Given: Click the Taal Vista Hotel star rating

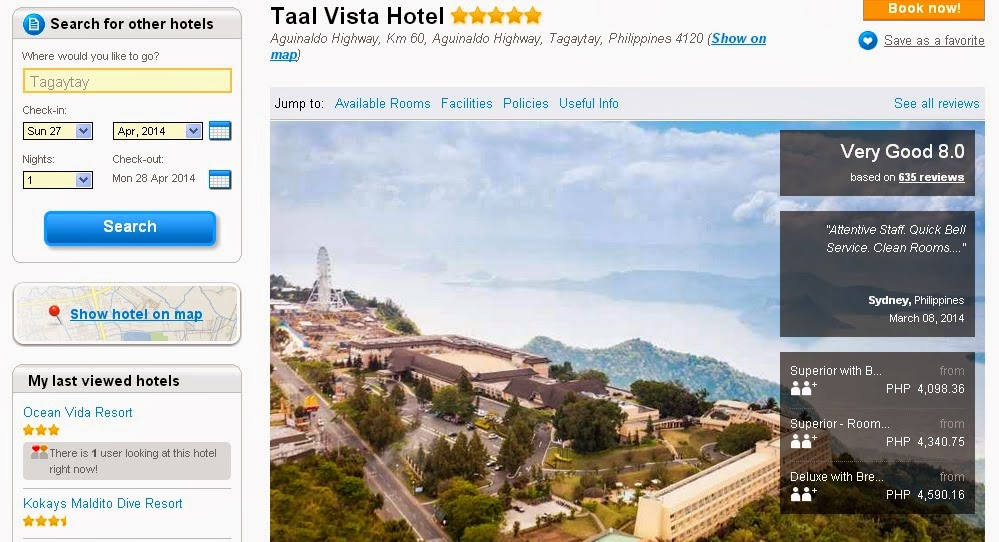Looking at the screenshot, I should click(496, 15).
